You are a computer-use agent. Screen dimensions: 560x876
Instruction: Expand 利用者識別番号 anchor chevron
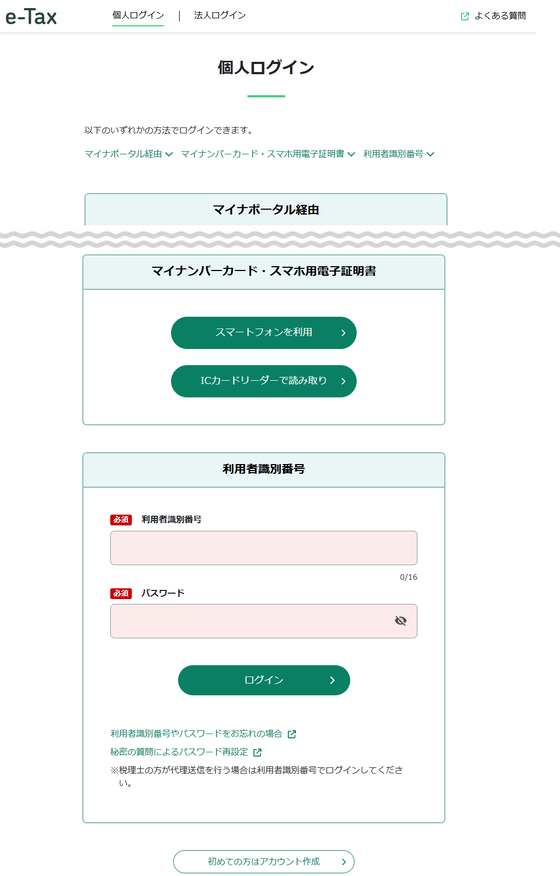tap(430, 154)
